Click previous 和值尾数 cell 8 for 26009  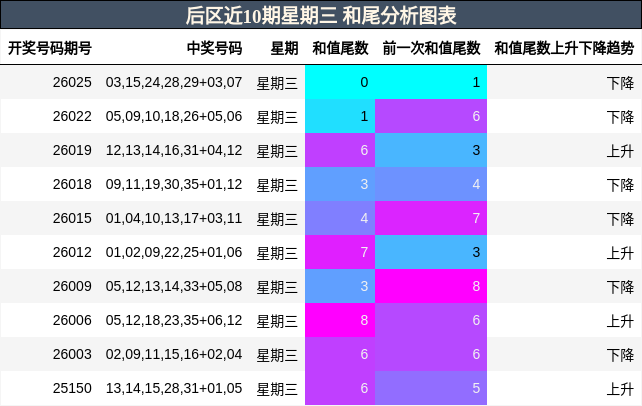pos(431,286)
